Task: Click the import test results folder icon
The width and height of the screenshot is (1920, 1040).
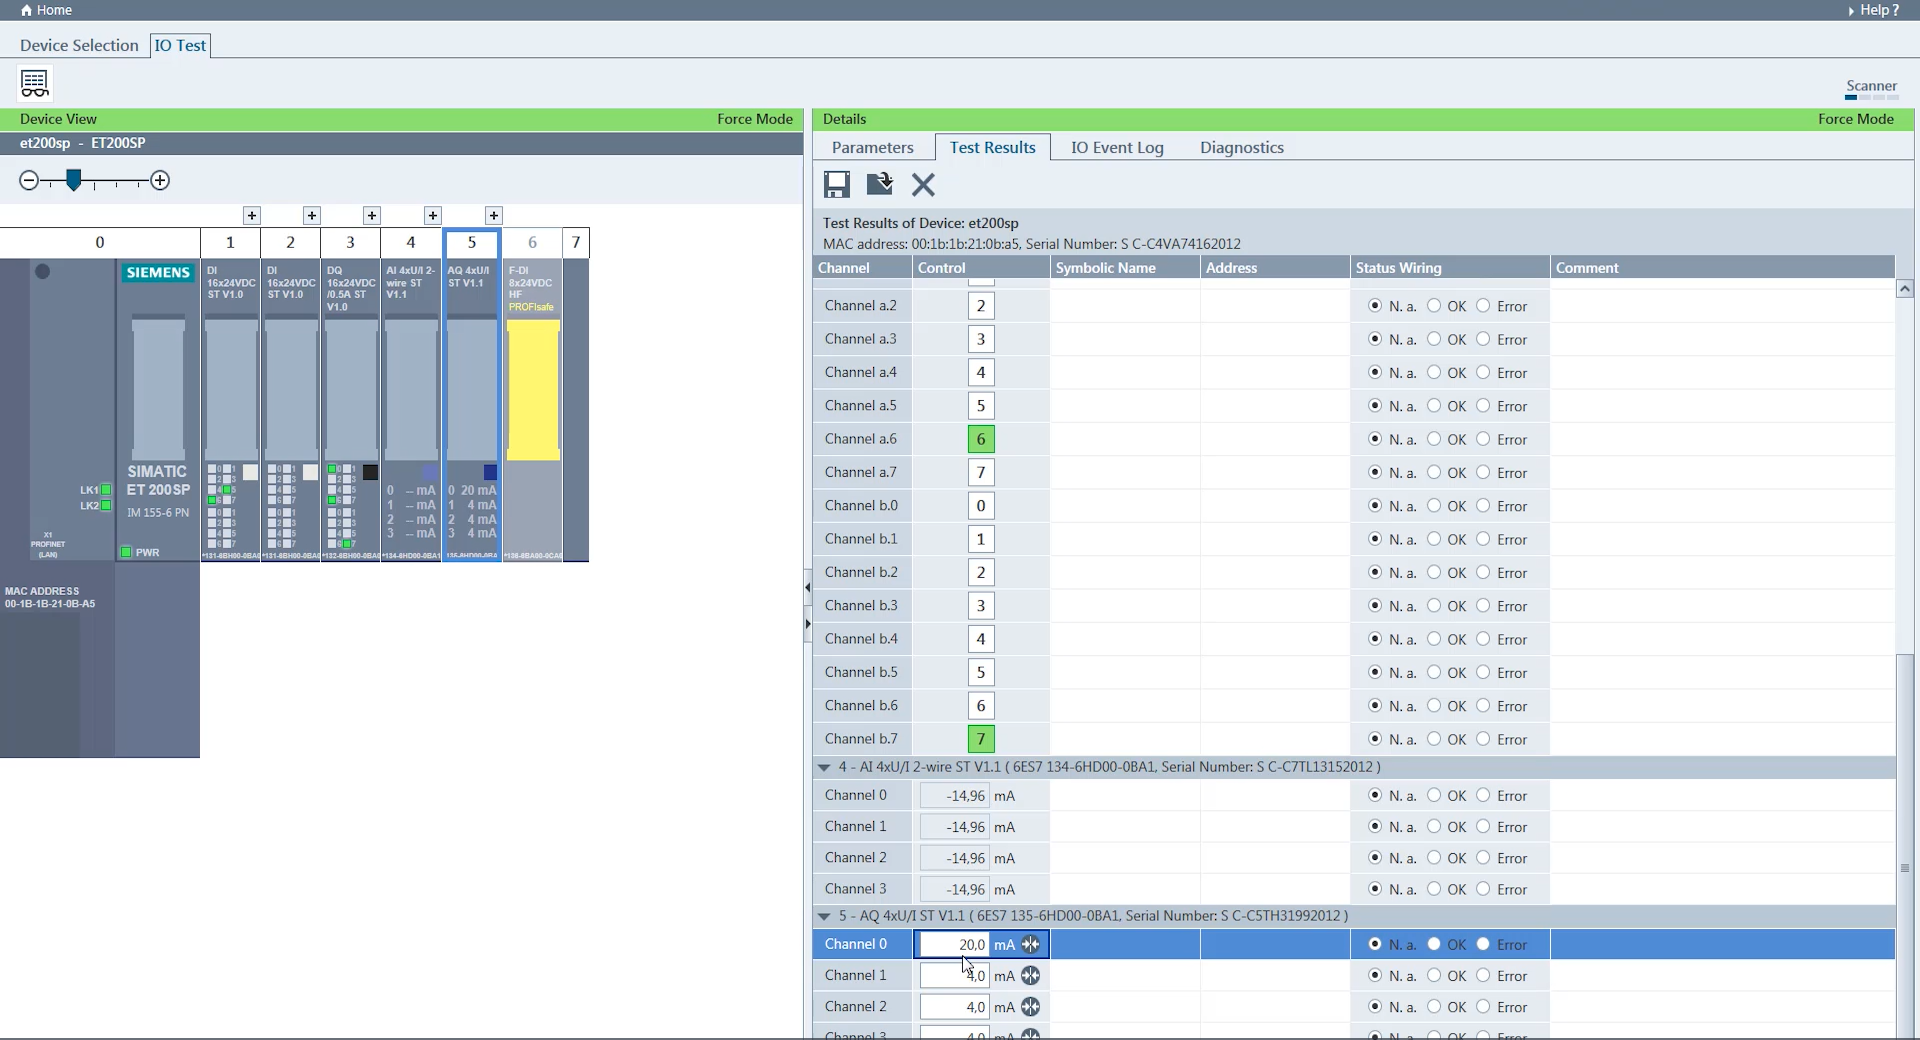Action: coord(879,184)
